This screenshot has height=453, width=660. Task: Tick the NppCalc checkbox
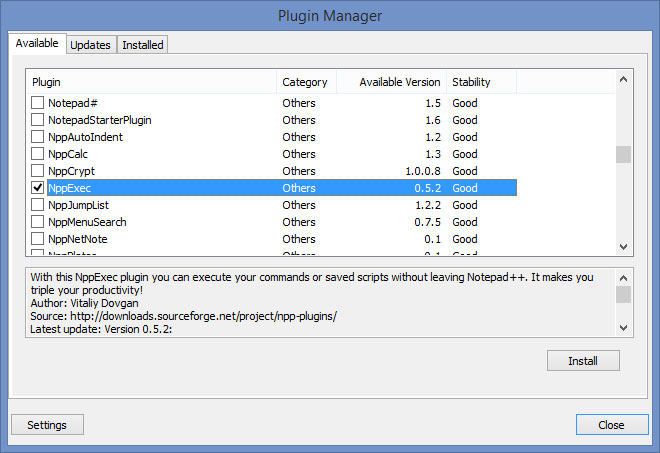37,154
